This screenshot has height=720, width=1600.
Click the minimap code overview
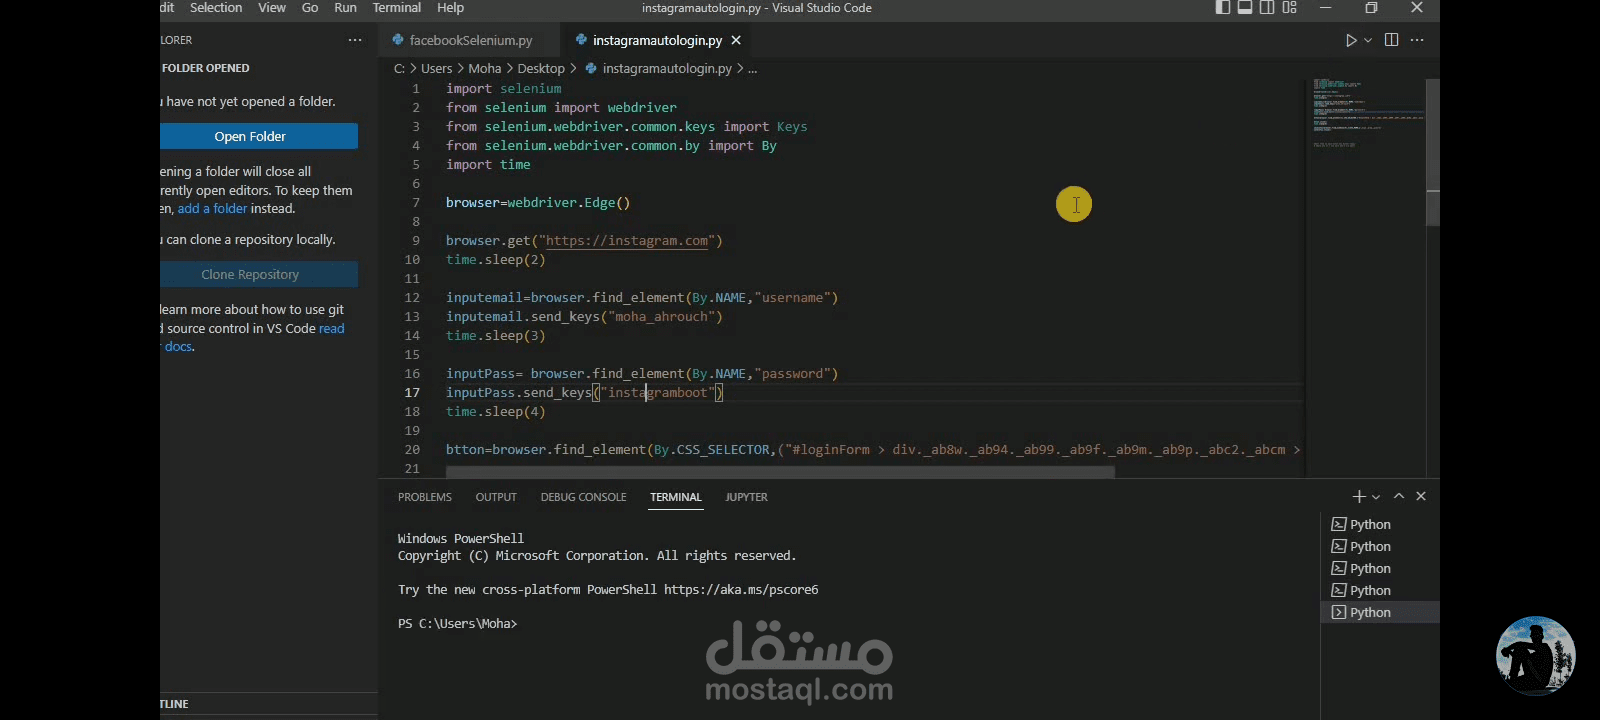coord(1366,112)
